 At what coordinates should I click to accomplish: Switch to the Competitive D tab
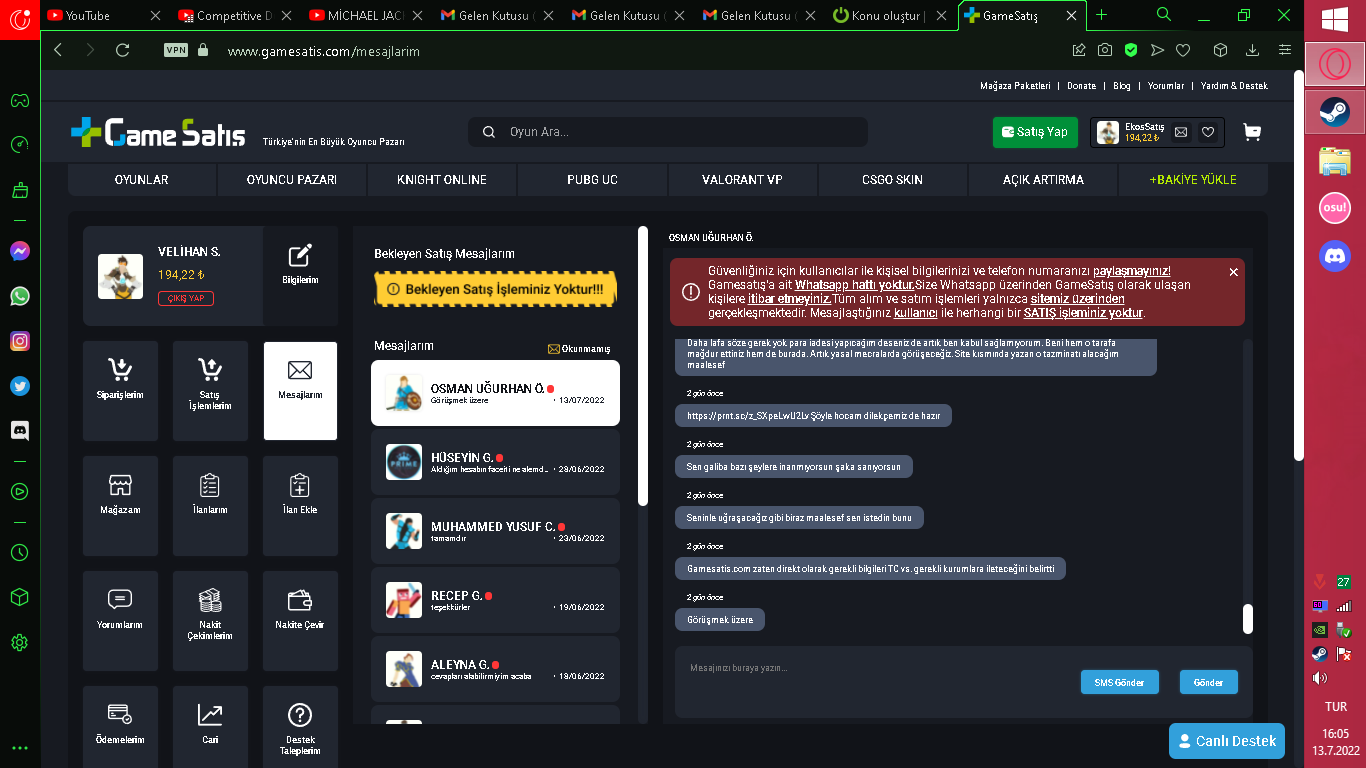pyautogui.click(x=236, y=16)
